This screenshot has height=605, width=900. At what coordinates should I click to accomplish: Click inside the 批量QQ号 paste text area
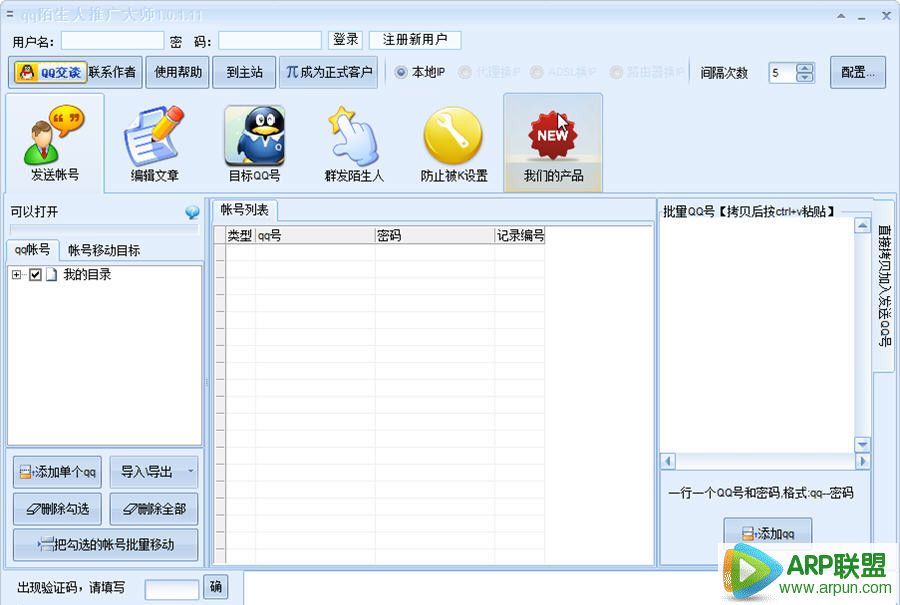[x=757, y=336]
